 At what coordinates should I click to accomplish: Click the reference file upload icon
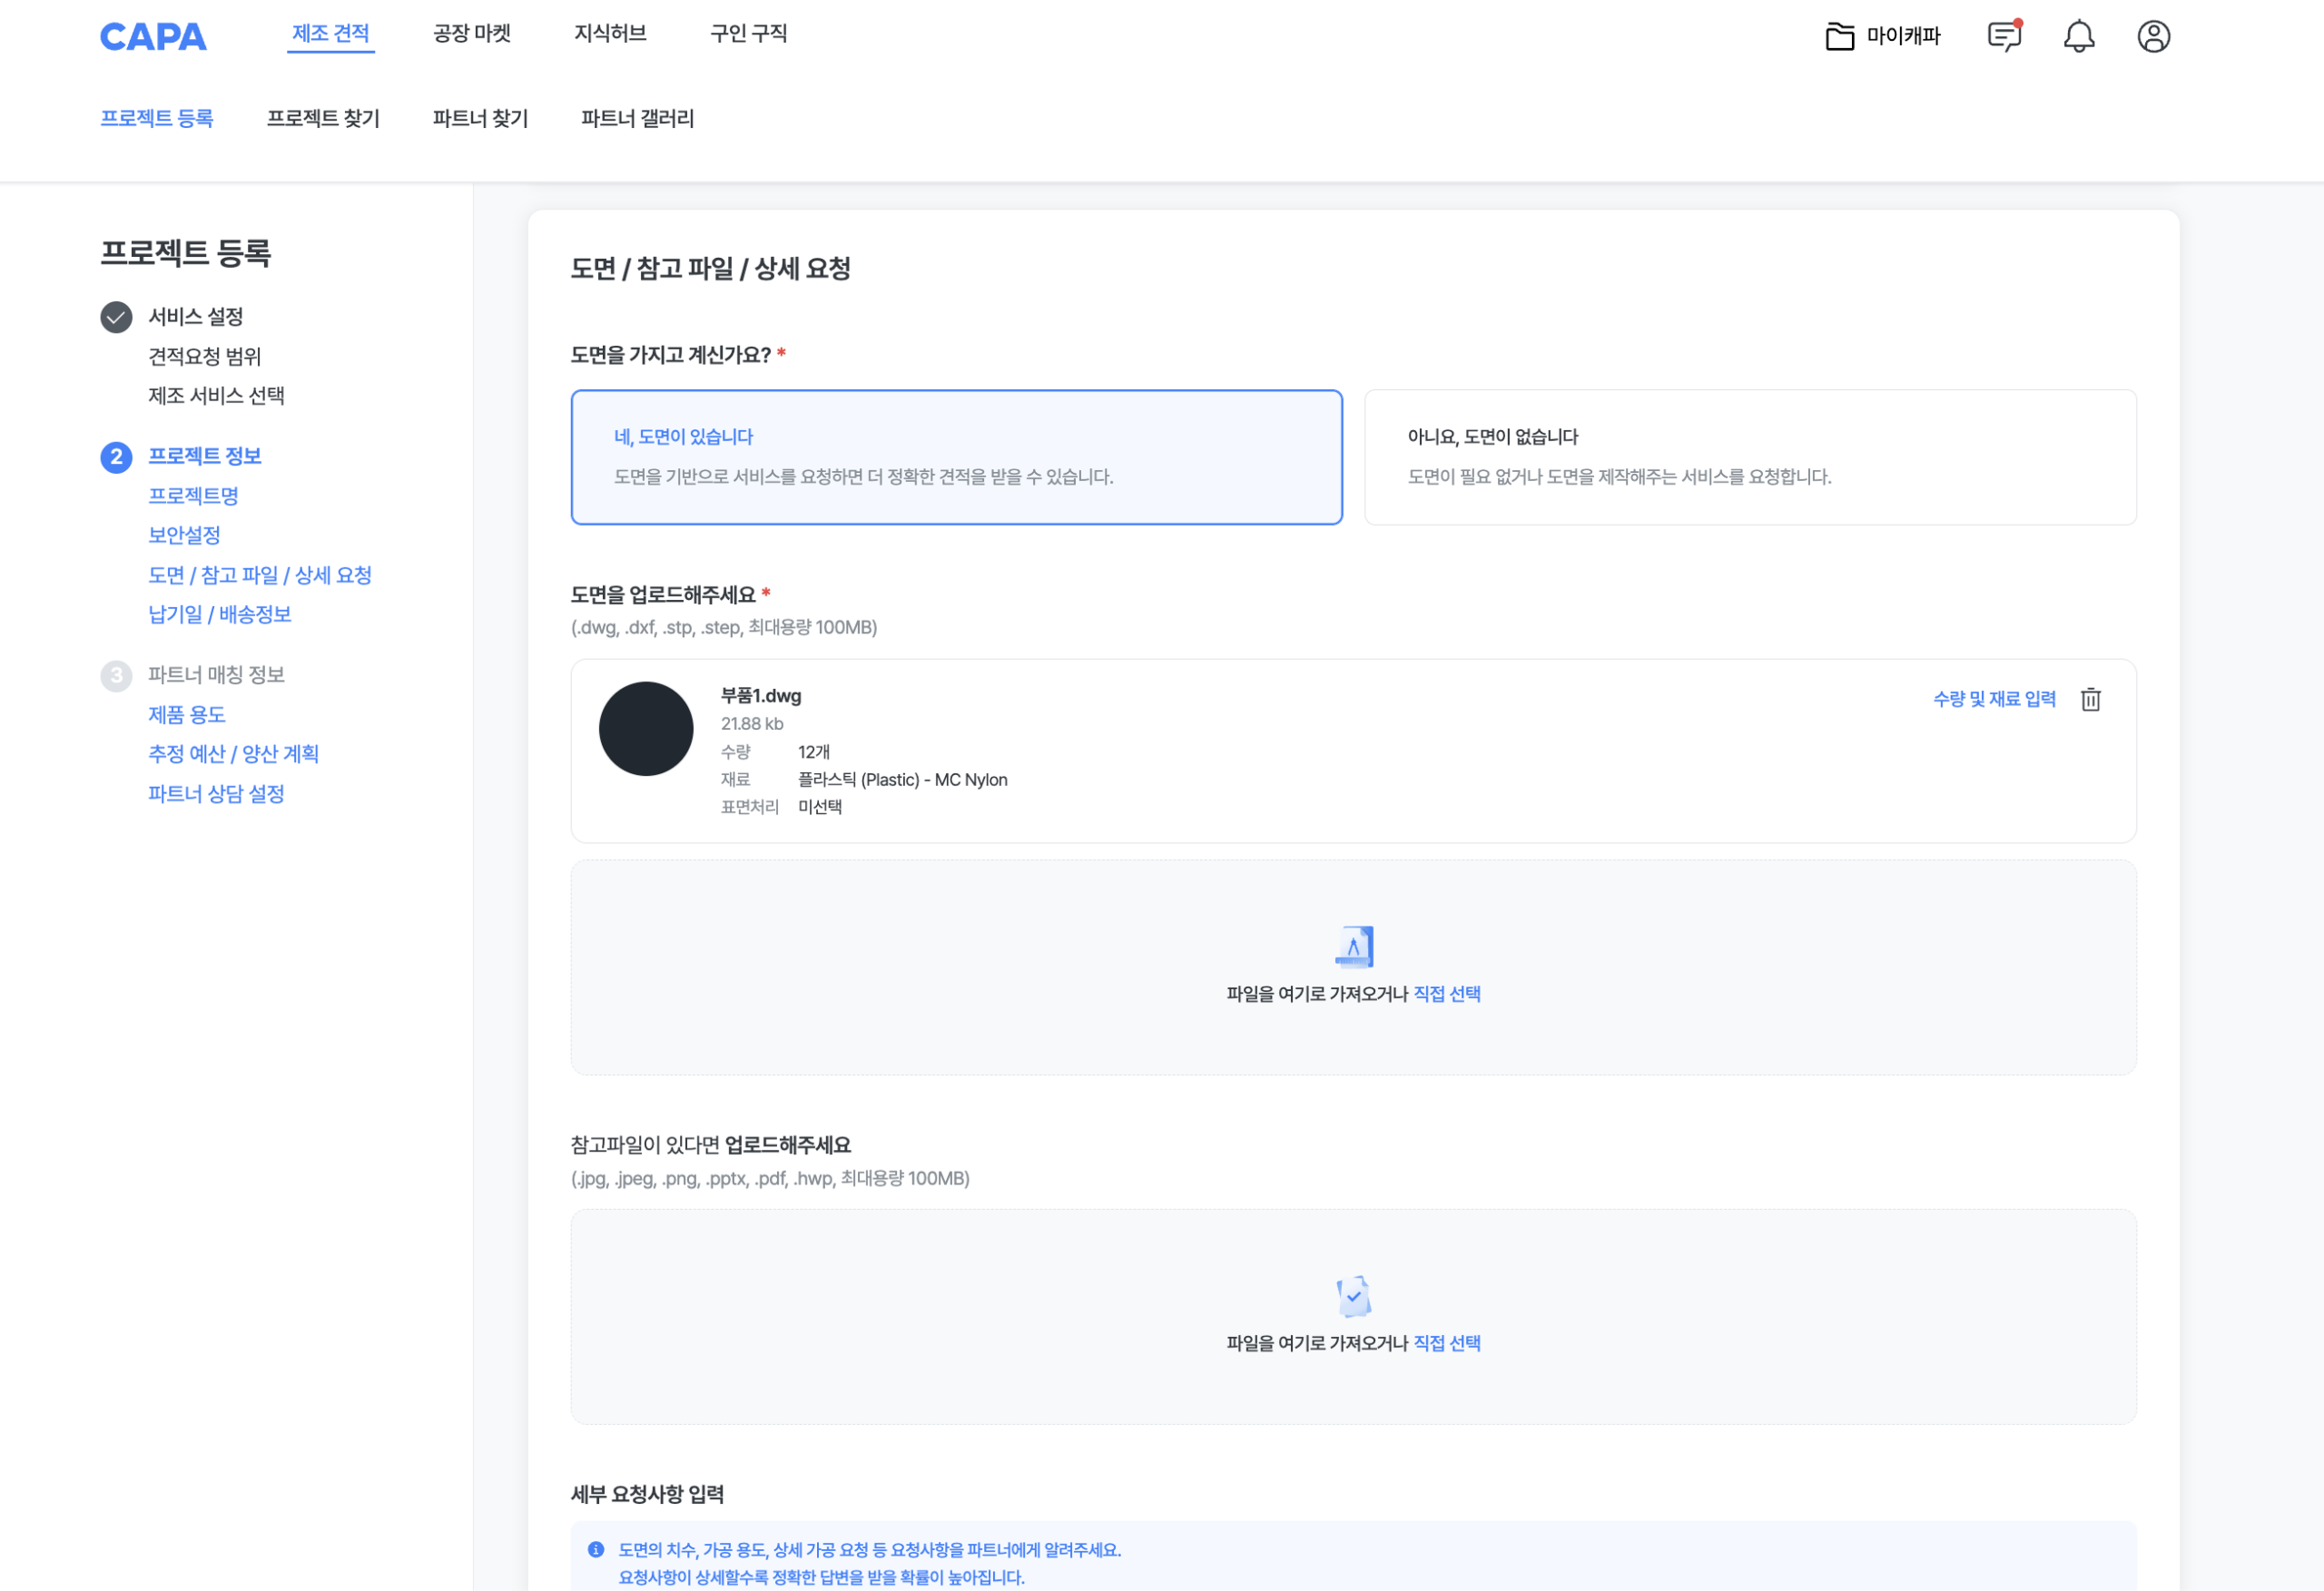click(1353, 1296)
